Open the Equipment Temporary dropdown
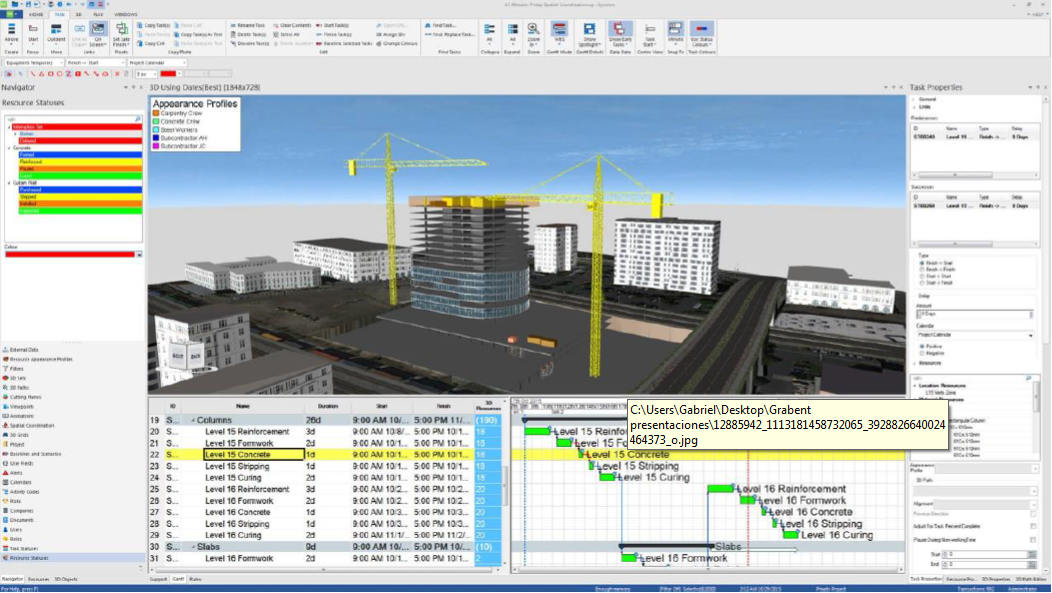The height and width of the screenshot is (593, 1052). coord(35,62)
